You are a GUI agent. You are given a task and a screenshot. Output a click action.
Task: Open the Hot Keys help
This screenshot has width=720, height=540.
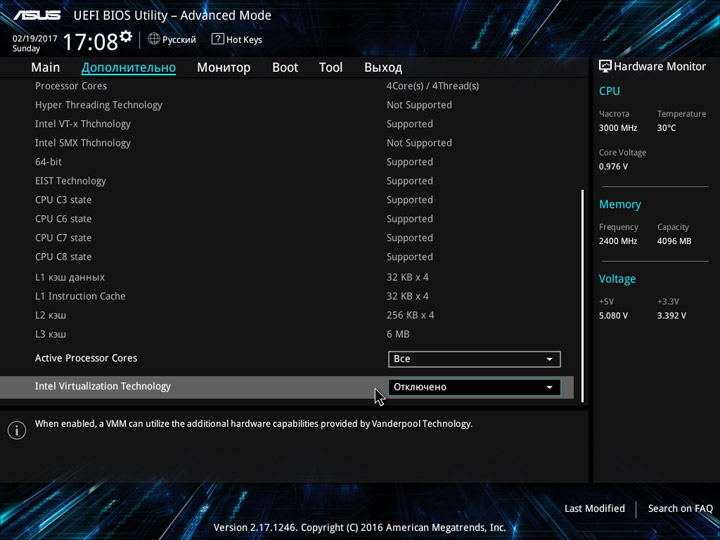coord(236,39)
